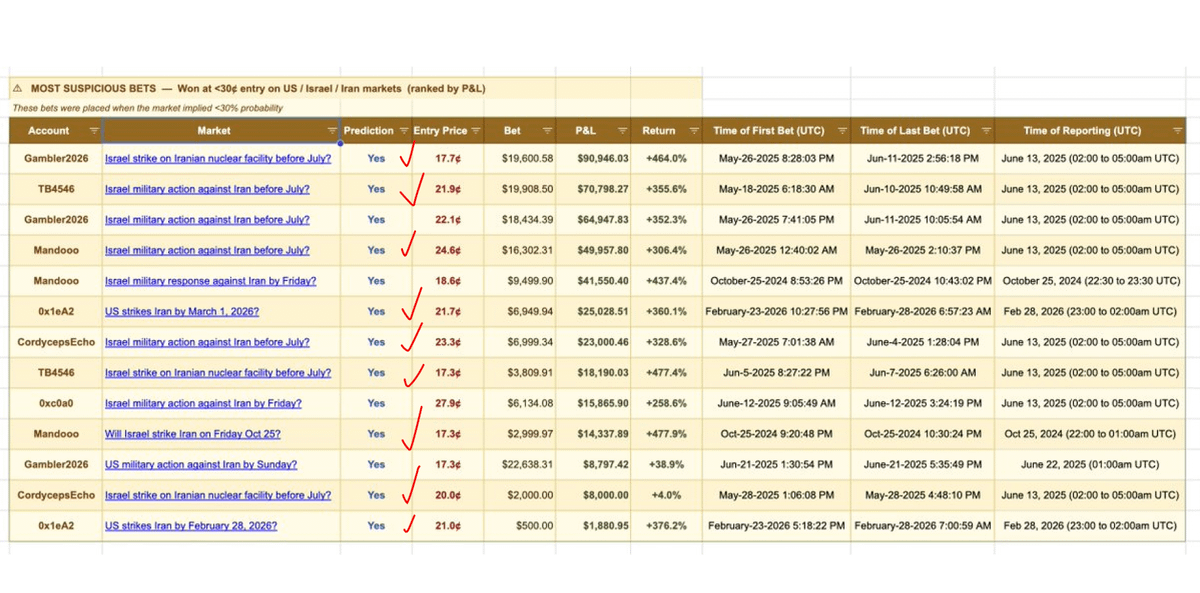The height and width of the screenshot is (593, 1200).
Task: Open Israel military action link in $18,434.39 row
Action: (x=207, y=219)
